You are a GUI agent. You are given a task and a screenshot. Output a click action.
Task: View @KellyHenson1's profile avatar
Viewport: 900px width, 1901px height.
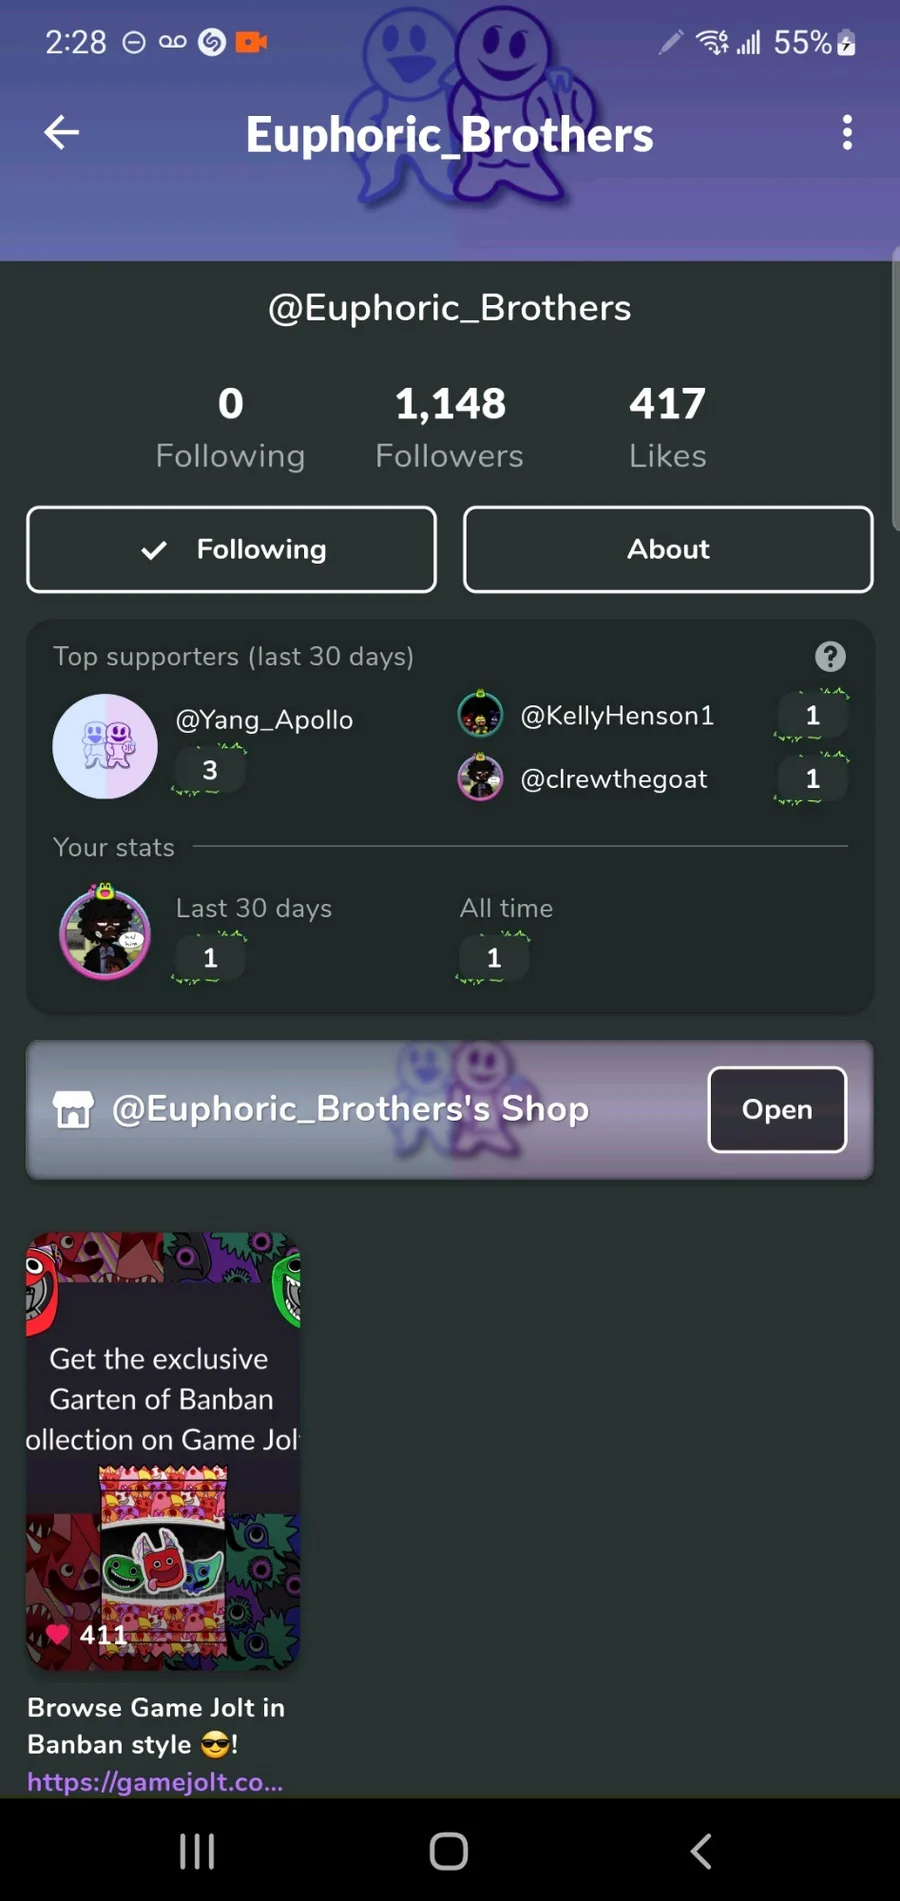(x=480, y=715)
